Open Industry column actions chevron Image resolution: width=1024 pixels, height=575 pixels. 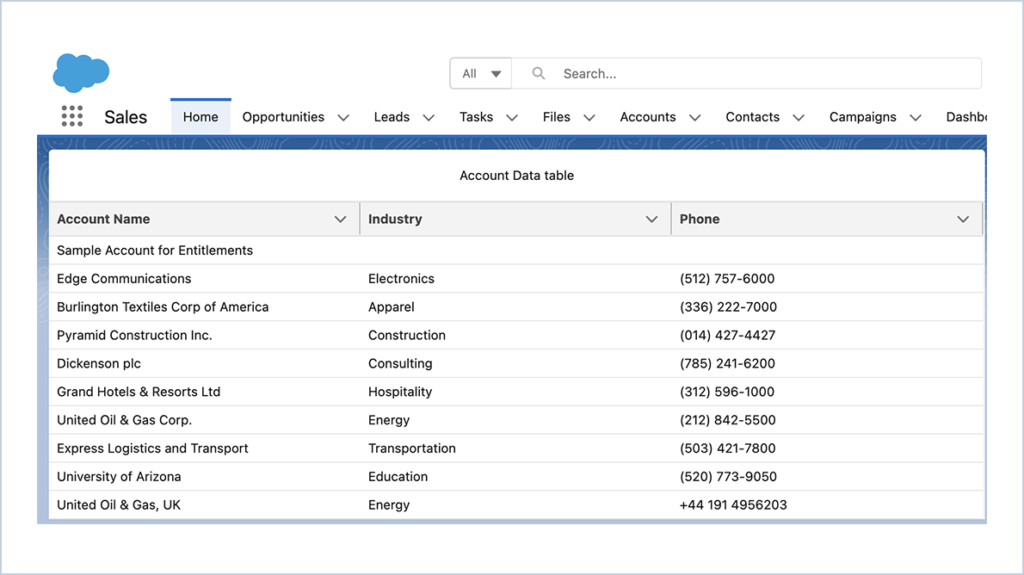pos(652,219)
